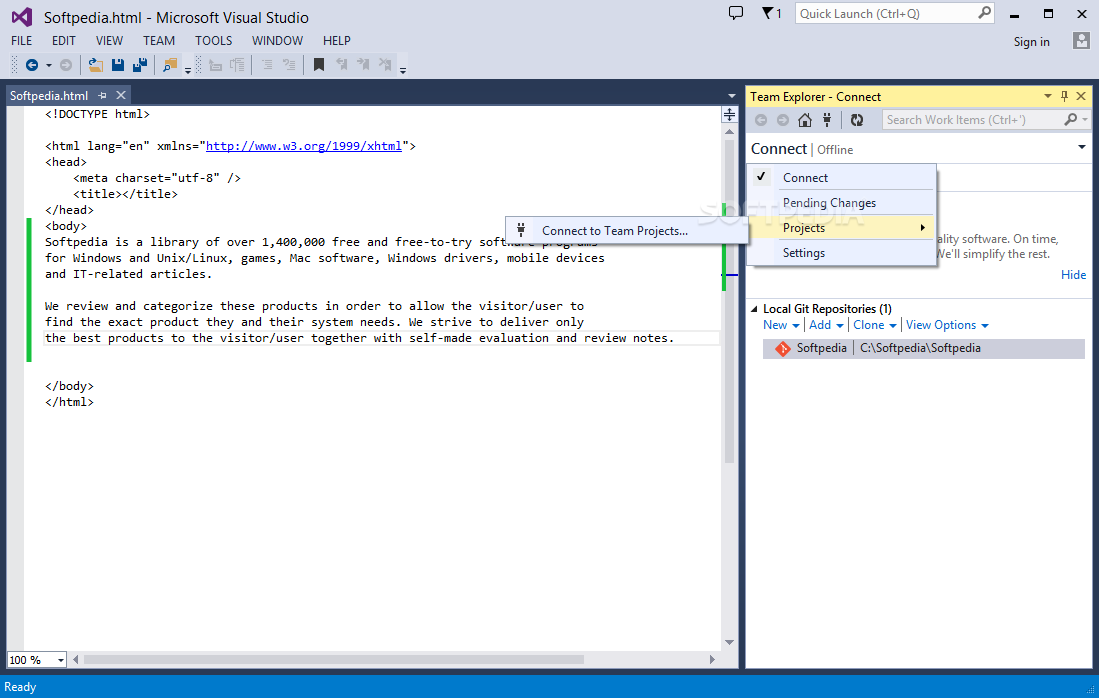Open the Navigate Backward history dropdown arrow
The width and height of the screenshot is (1099, 698).
(x=48, y=65)
